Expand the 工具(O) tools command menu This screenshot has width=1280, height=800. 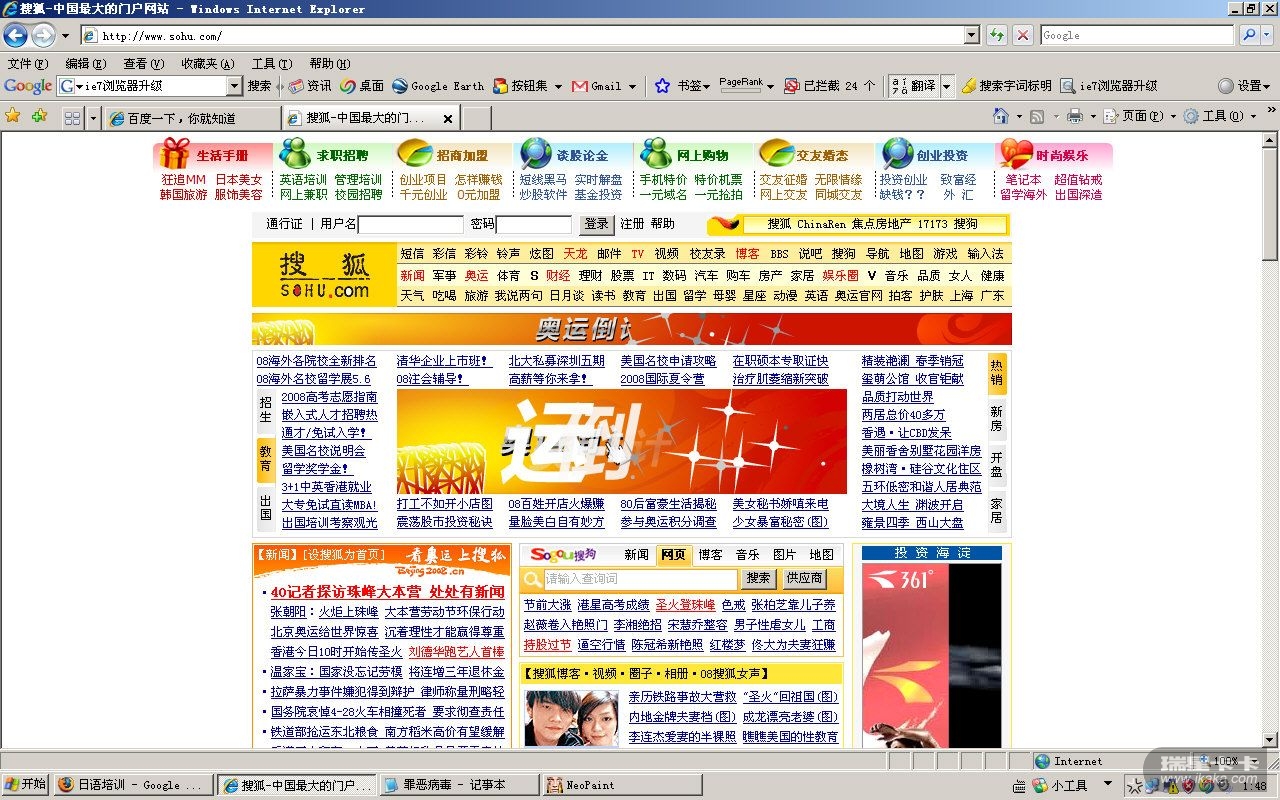(x=1220, y=116)
